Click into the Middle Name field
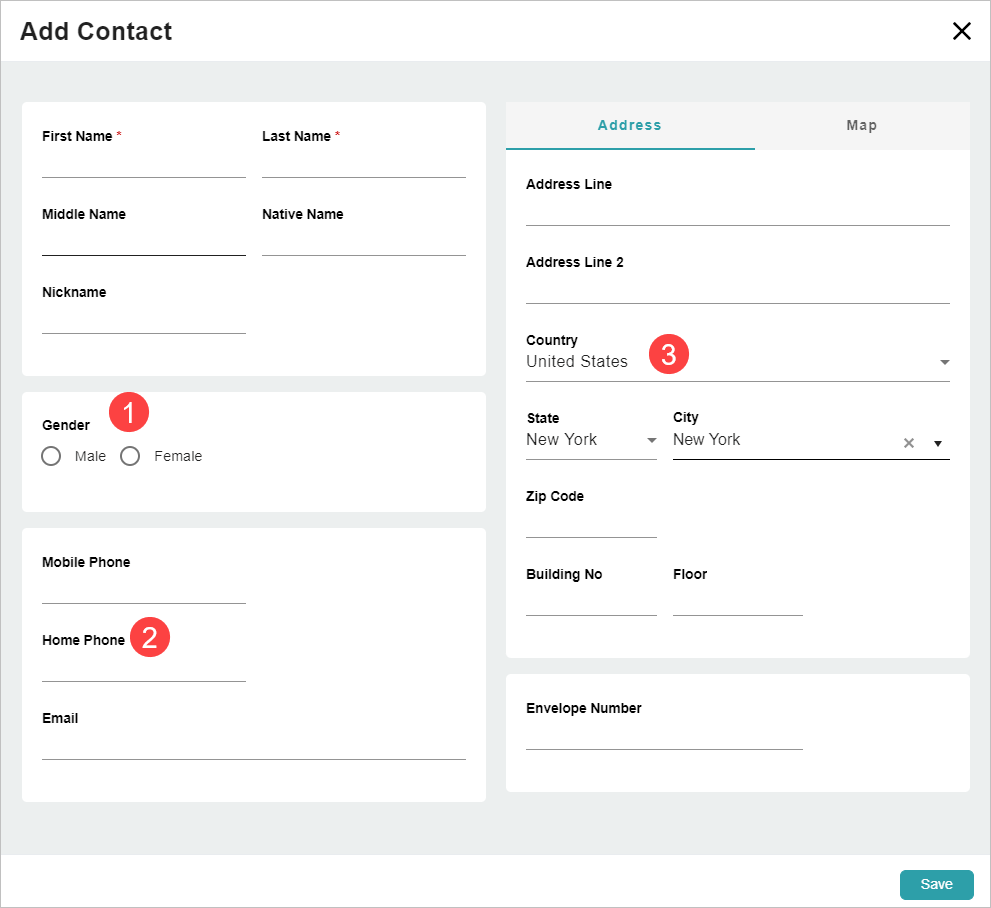The image size is (991, 908). click(x=143, y=243)
